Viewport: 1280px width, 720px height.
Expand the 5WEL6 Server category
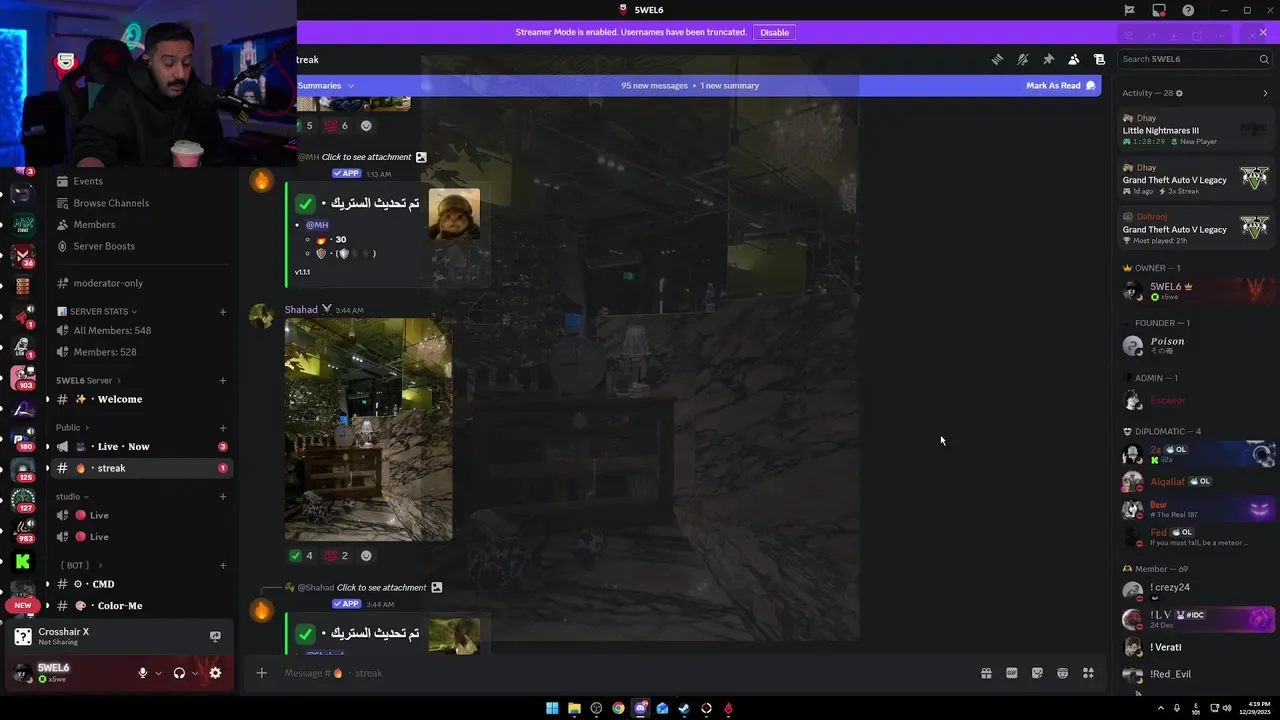tap(89, 380)
